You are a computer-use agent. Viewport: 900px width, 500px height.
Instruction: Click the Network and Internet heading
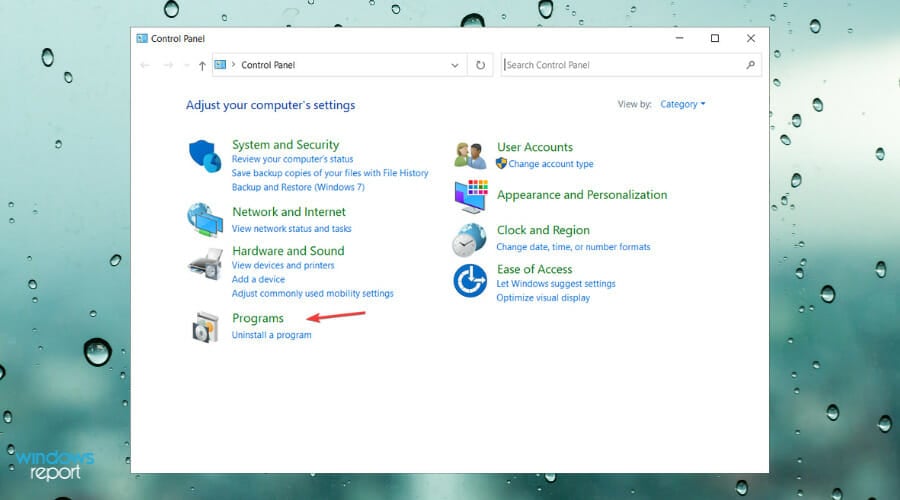[x=289, y=212]
